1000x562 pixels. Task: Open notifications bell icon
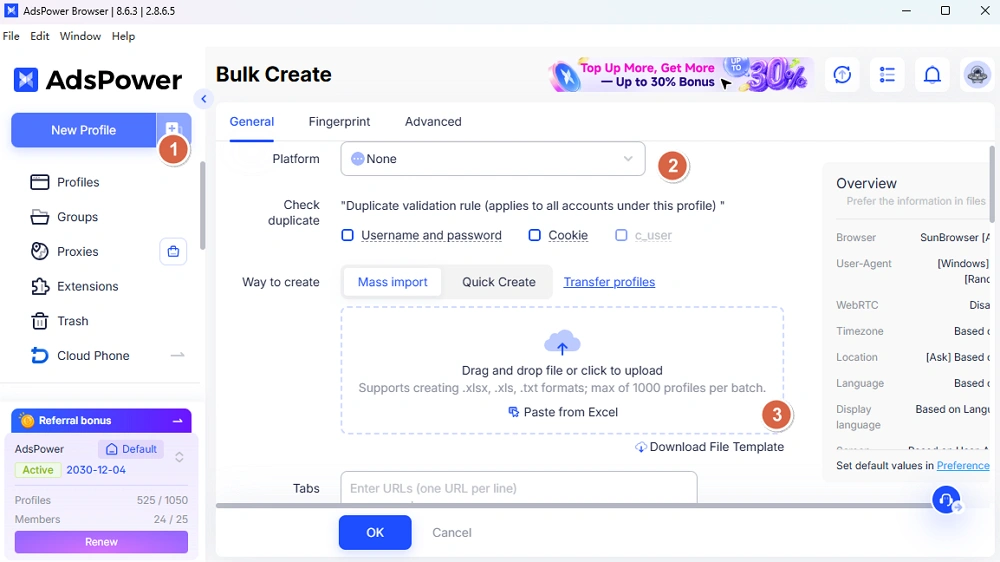point(932,75)
